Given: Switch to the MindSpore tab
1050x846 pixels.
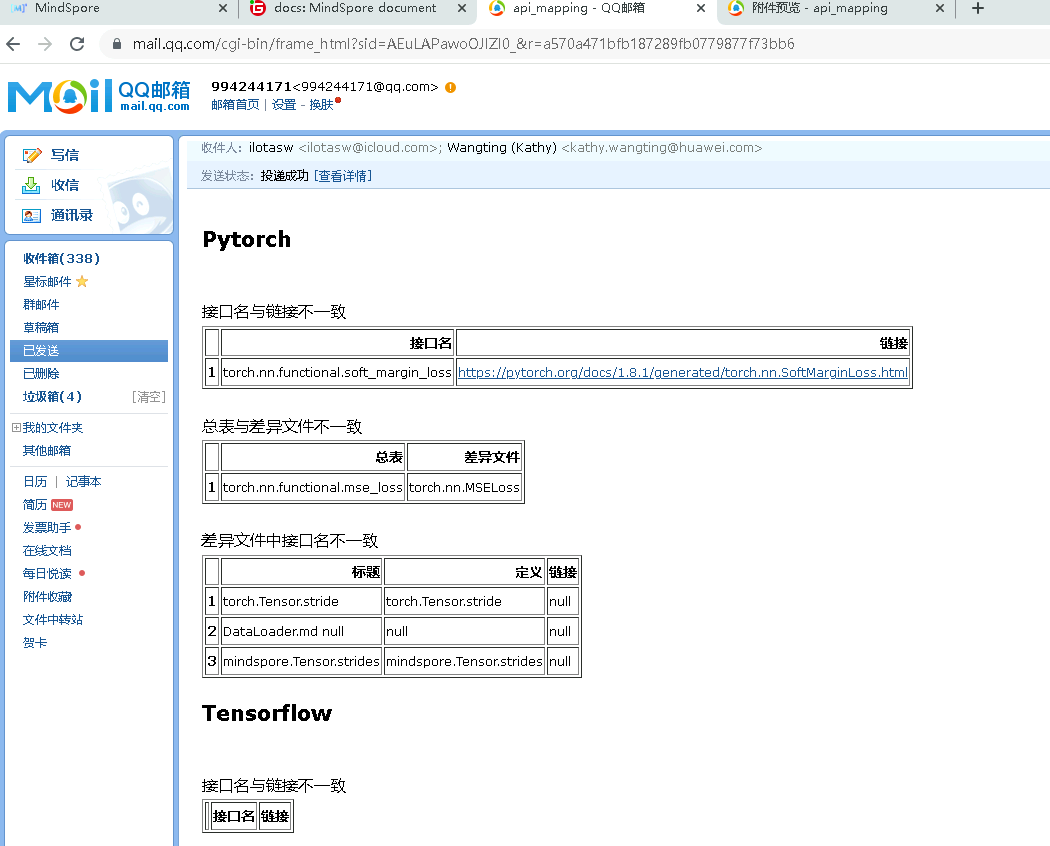Looking at the screenshot, I should coord(67,8).
